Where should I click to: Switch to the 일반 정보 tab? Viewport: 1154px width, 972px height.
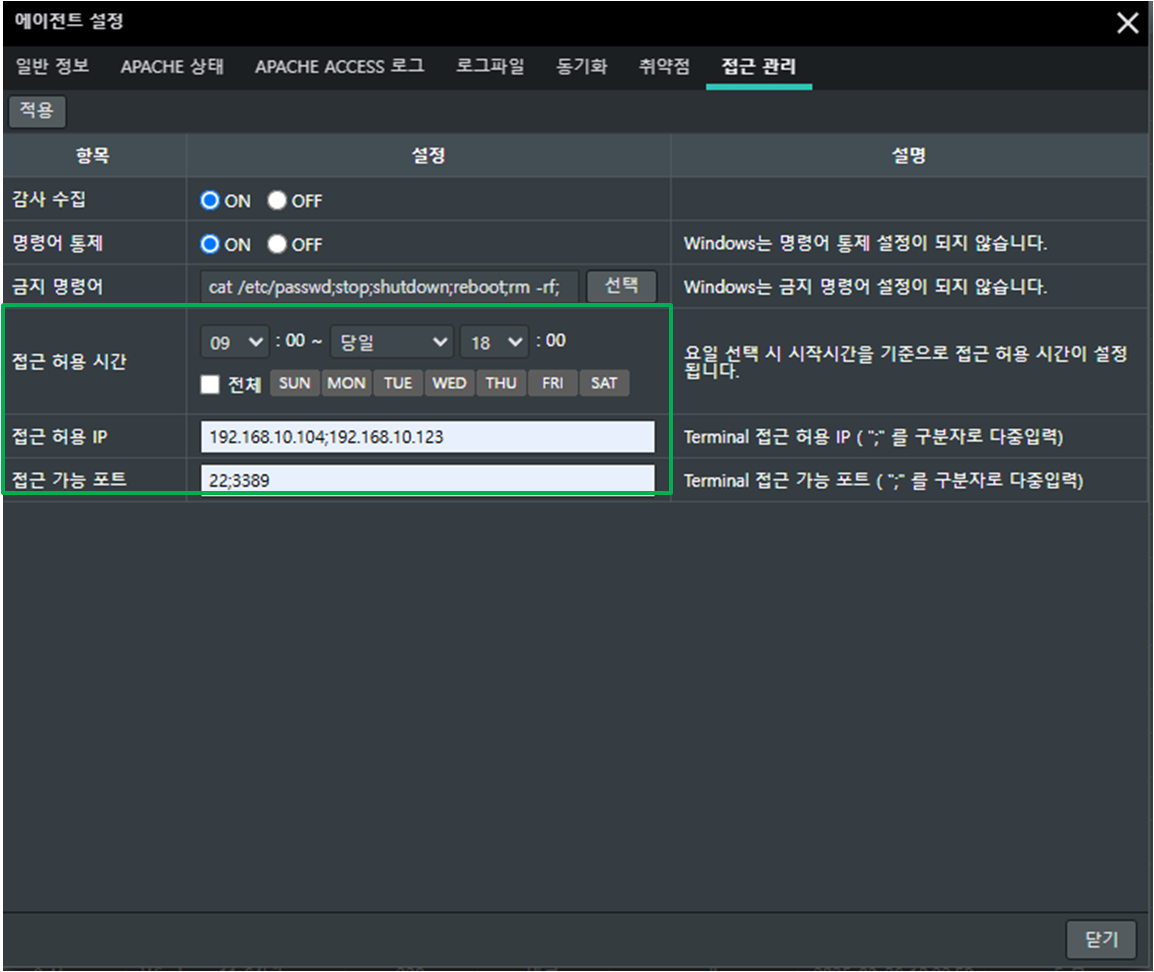click(x=52, y=67)
